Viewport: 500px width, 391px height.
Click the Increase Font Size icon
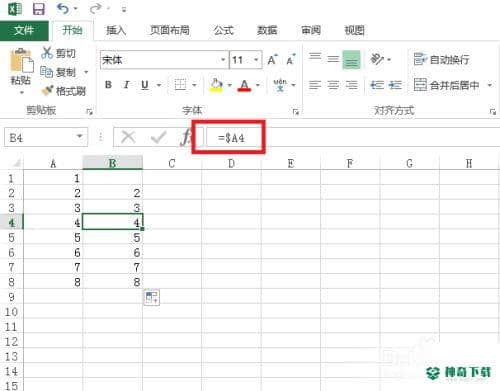272,60
